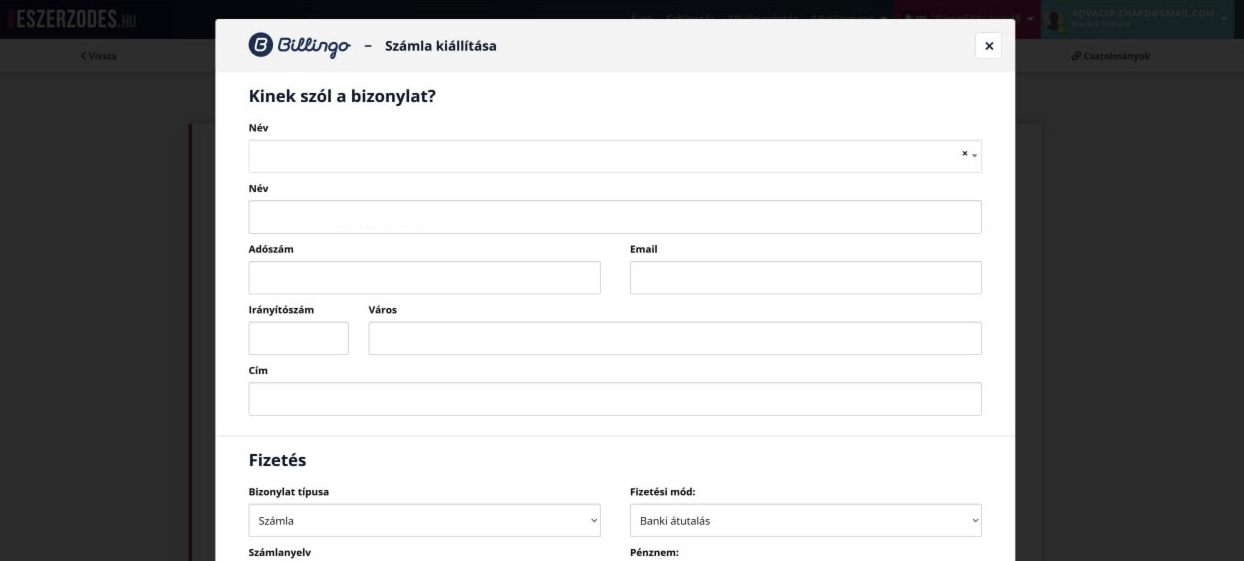The width and height of the screenshot is (1244, 561).
Task: Open the Csatolmányok link
Action: tap(1115, 56)
